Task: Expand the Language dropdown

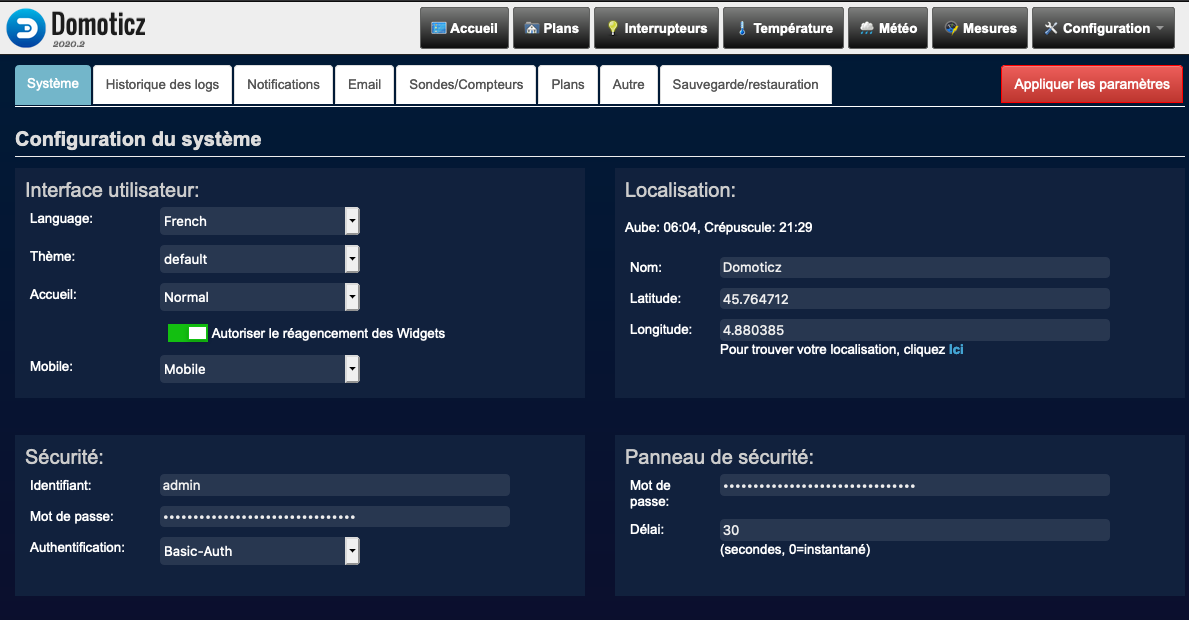Action: [x=259, y=221]
